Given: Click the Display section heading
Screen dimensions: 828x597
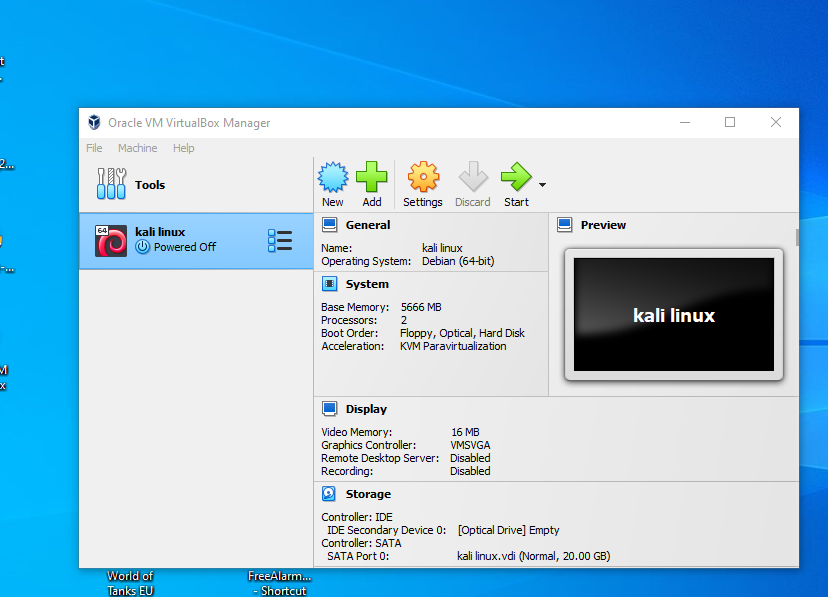Looking at the screenshot, I should click(x=366, y=409).
